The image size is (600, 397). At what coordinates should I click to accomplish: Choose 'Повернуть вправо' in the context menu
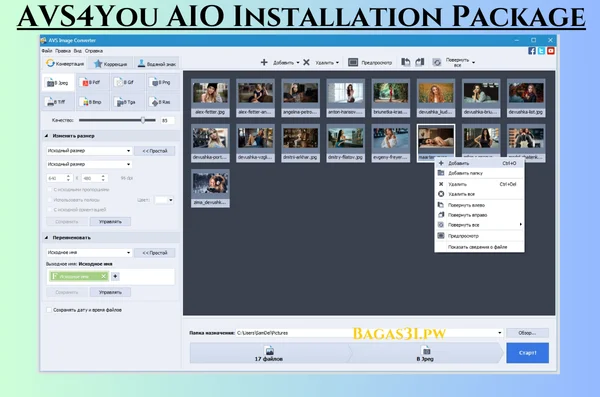tap(479, 215)
